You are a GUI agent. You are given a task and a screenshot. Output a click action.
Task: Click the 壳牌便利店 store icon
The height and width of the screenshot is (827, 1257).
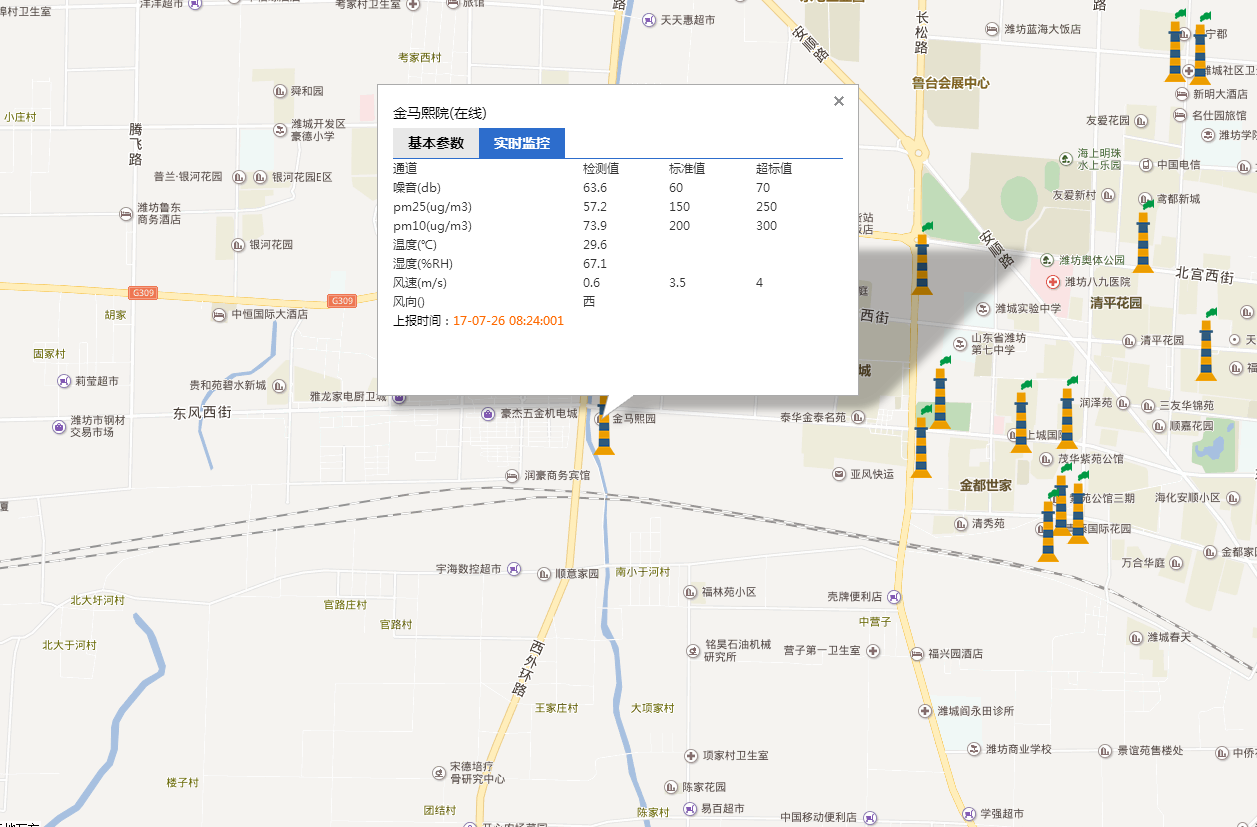(x=894, y=597)
